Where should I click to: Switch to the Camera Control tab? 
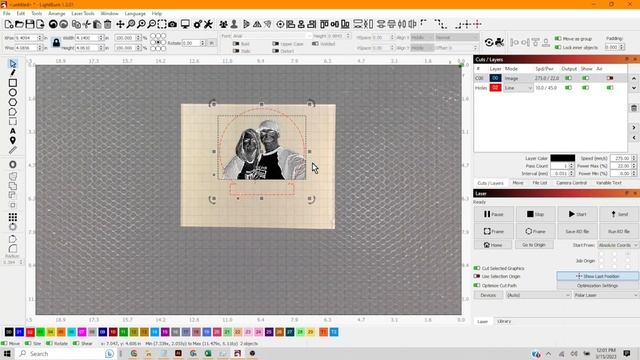571,183
